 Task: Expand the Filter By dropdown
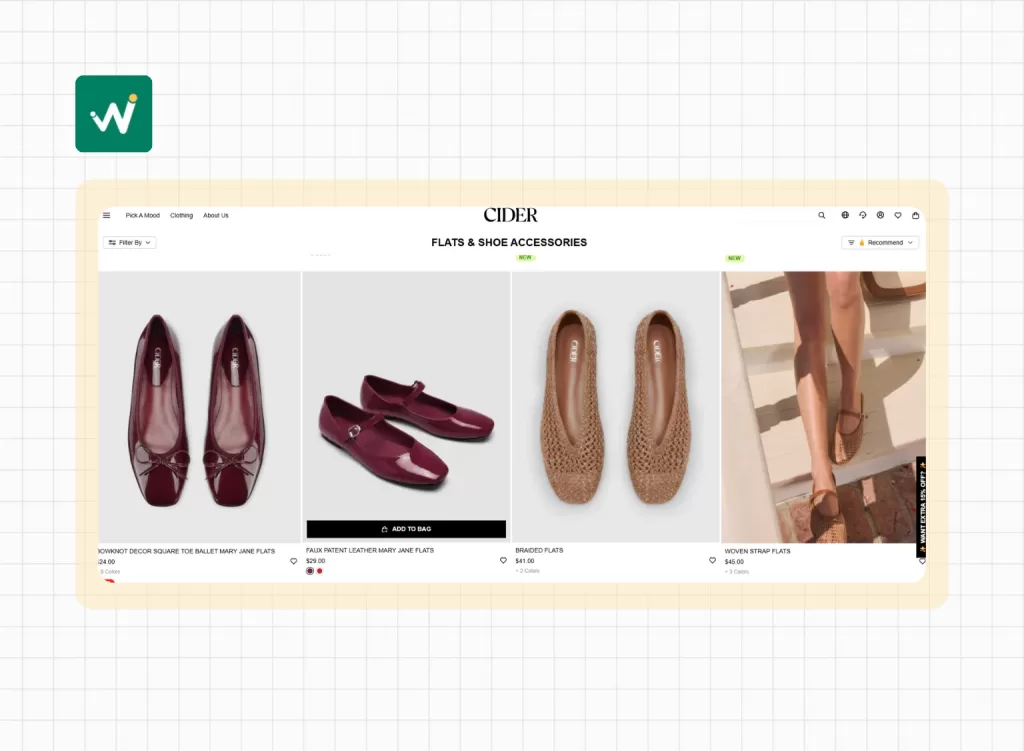(130, 243)
